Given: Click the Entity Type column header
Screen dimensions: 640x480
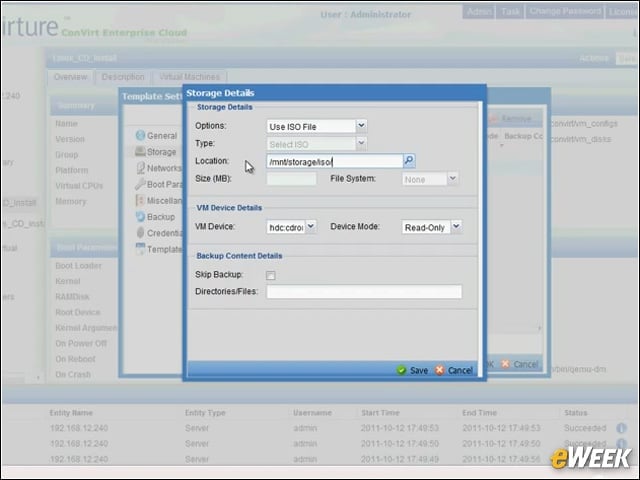Looking at the screenshot, I should click(x=205, y=413).
